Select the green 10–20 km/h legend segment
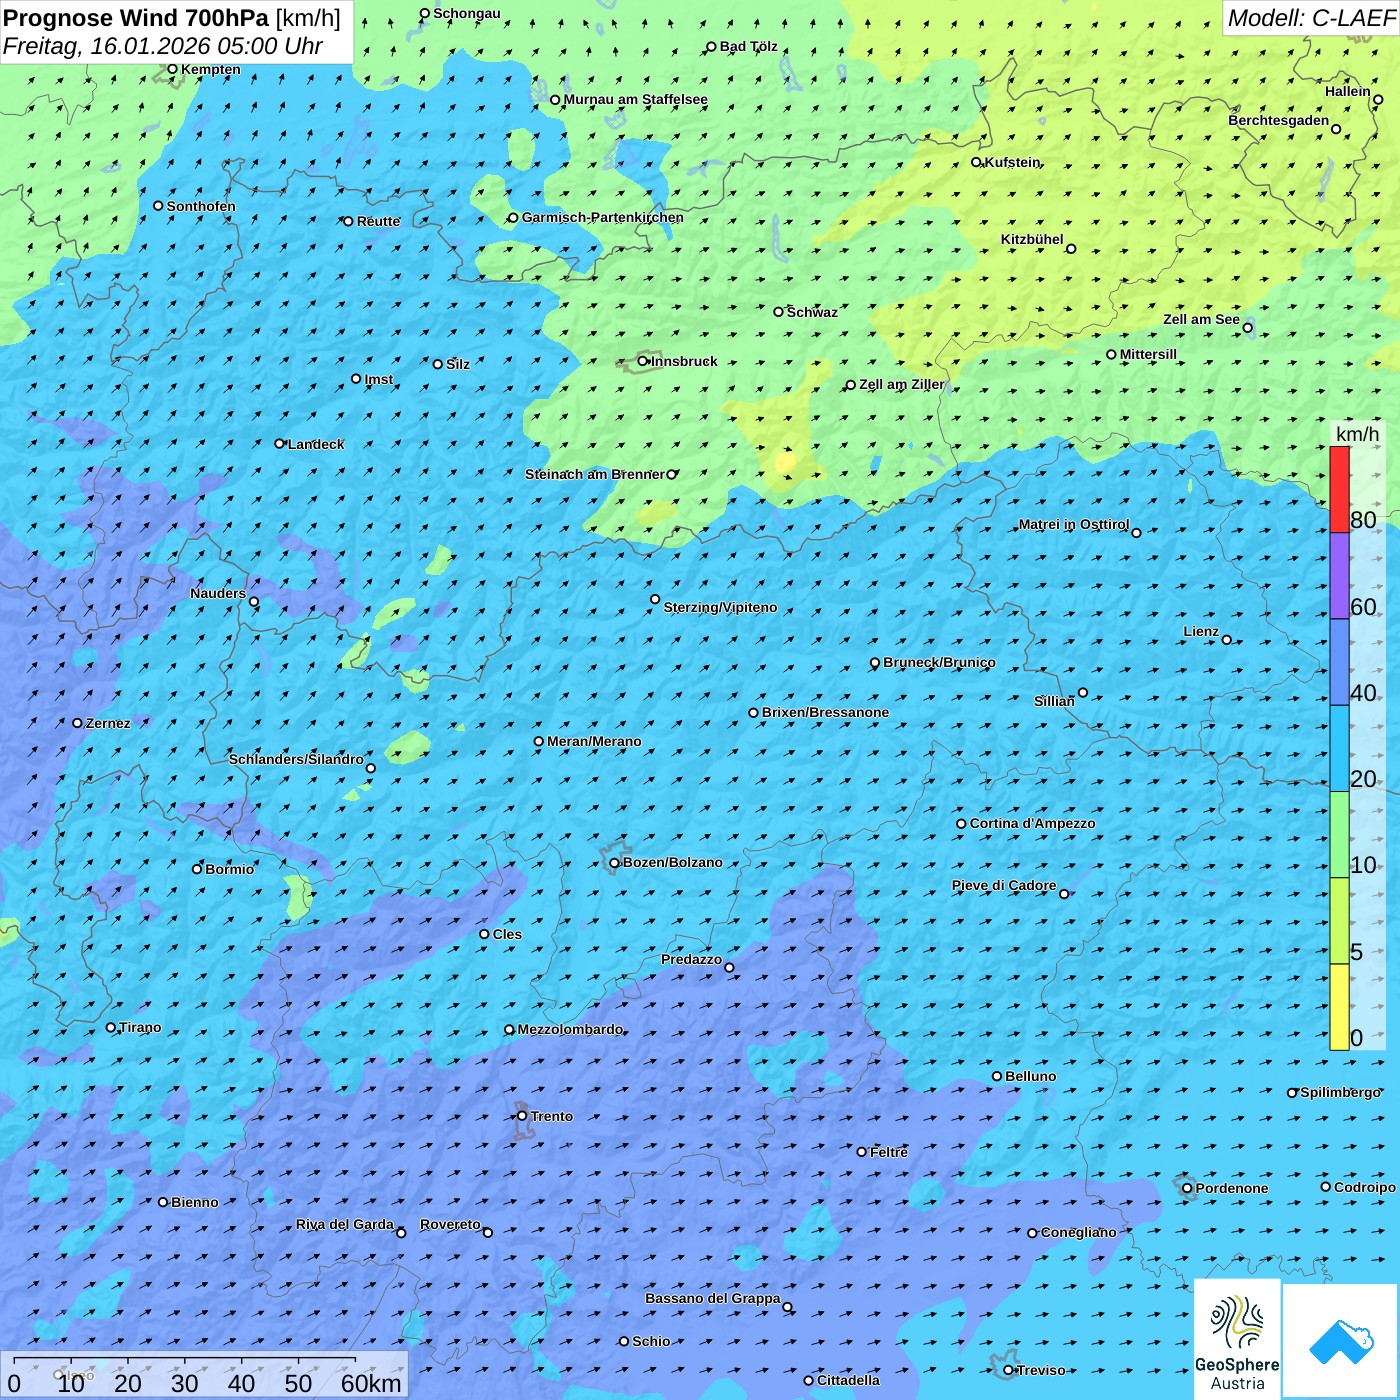This screenshot has height=1400, width=1400. tap(1339, 835)
